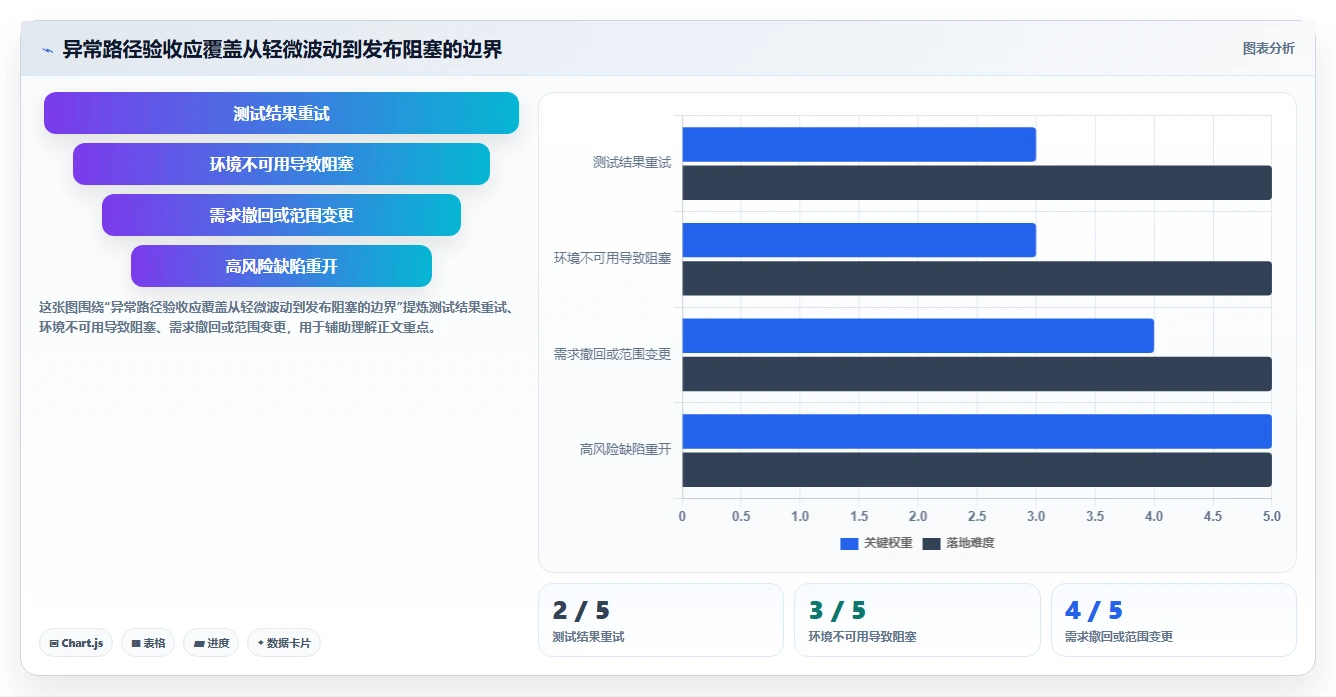Viewport: 1336px width, 697px height.
Task: Click the dark bar for 高风险缺陷重开
Action: click(977, 470)
